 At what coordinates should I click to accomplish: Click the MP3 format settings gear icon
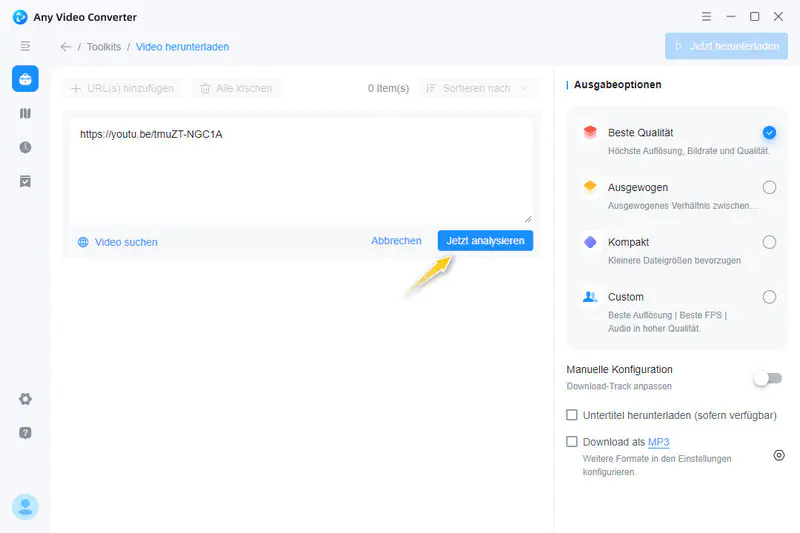click(x=779, y=456)
